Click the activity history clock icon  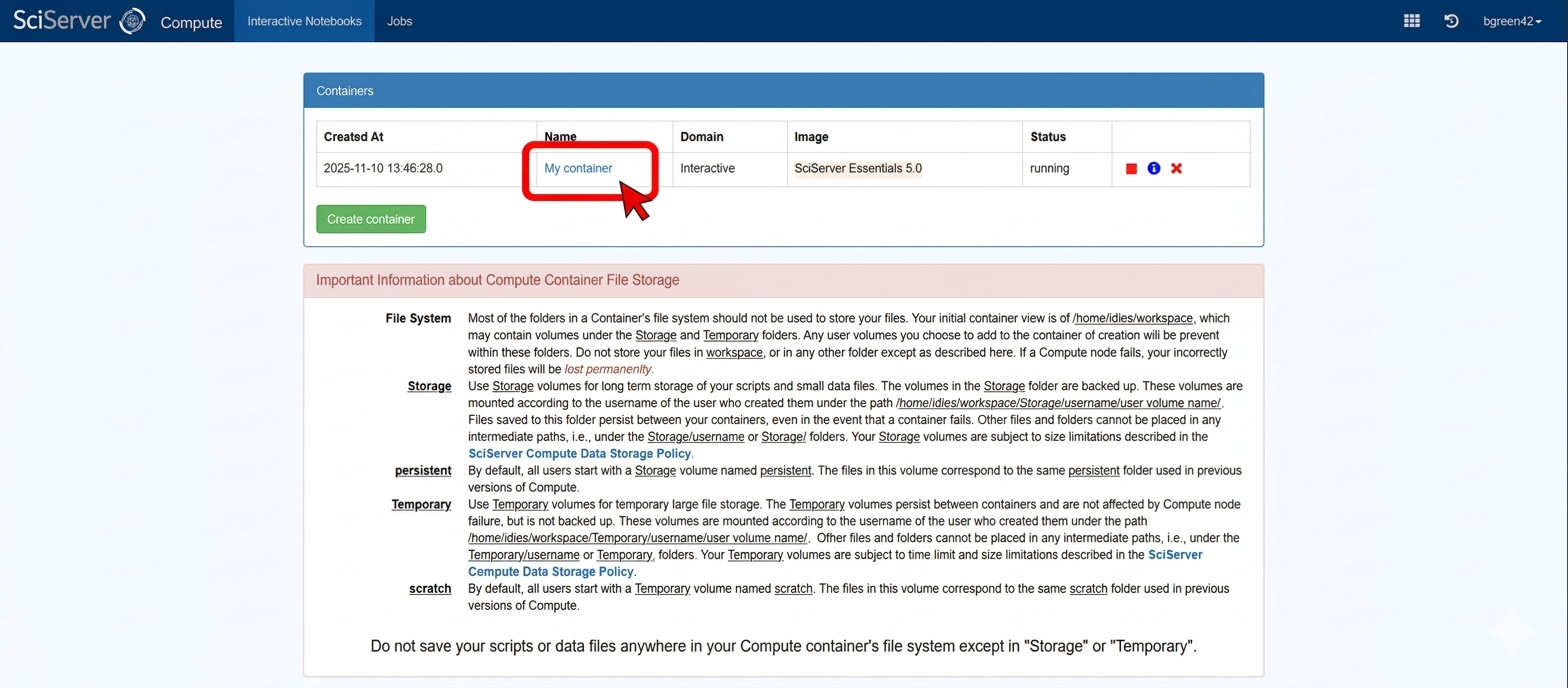(x=1451, y=21)
